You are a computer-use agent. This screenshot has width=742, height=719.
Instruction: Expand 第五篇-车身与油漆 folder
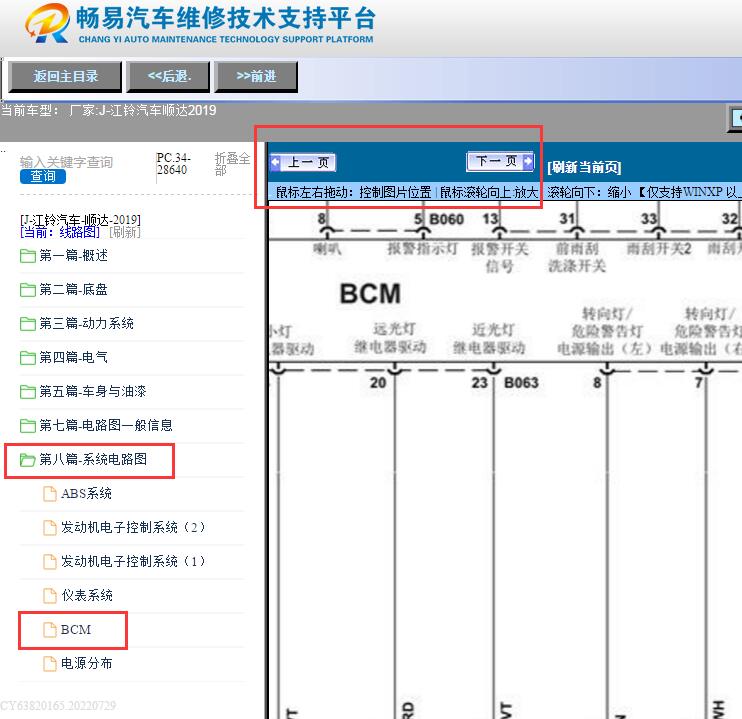pyautogui.click(x=93, y=391)
